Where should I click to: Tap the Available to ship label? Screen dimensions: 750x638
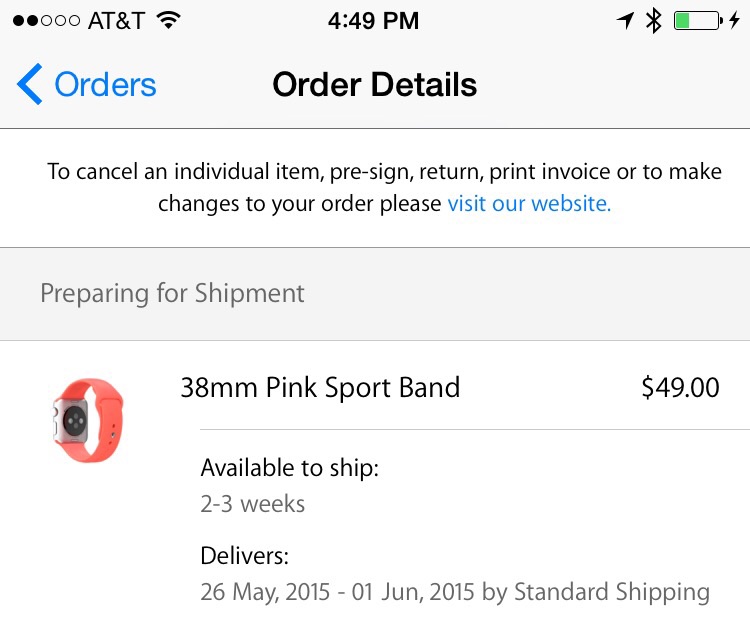[x=290, y=468]
